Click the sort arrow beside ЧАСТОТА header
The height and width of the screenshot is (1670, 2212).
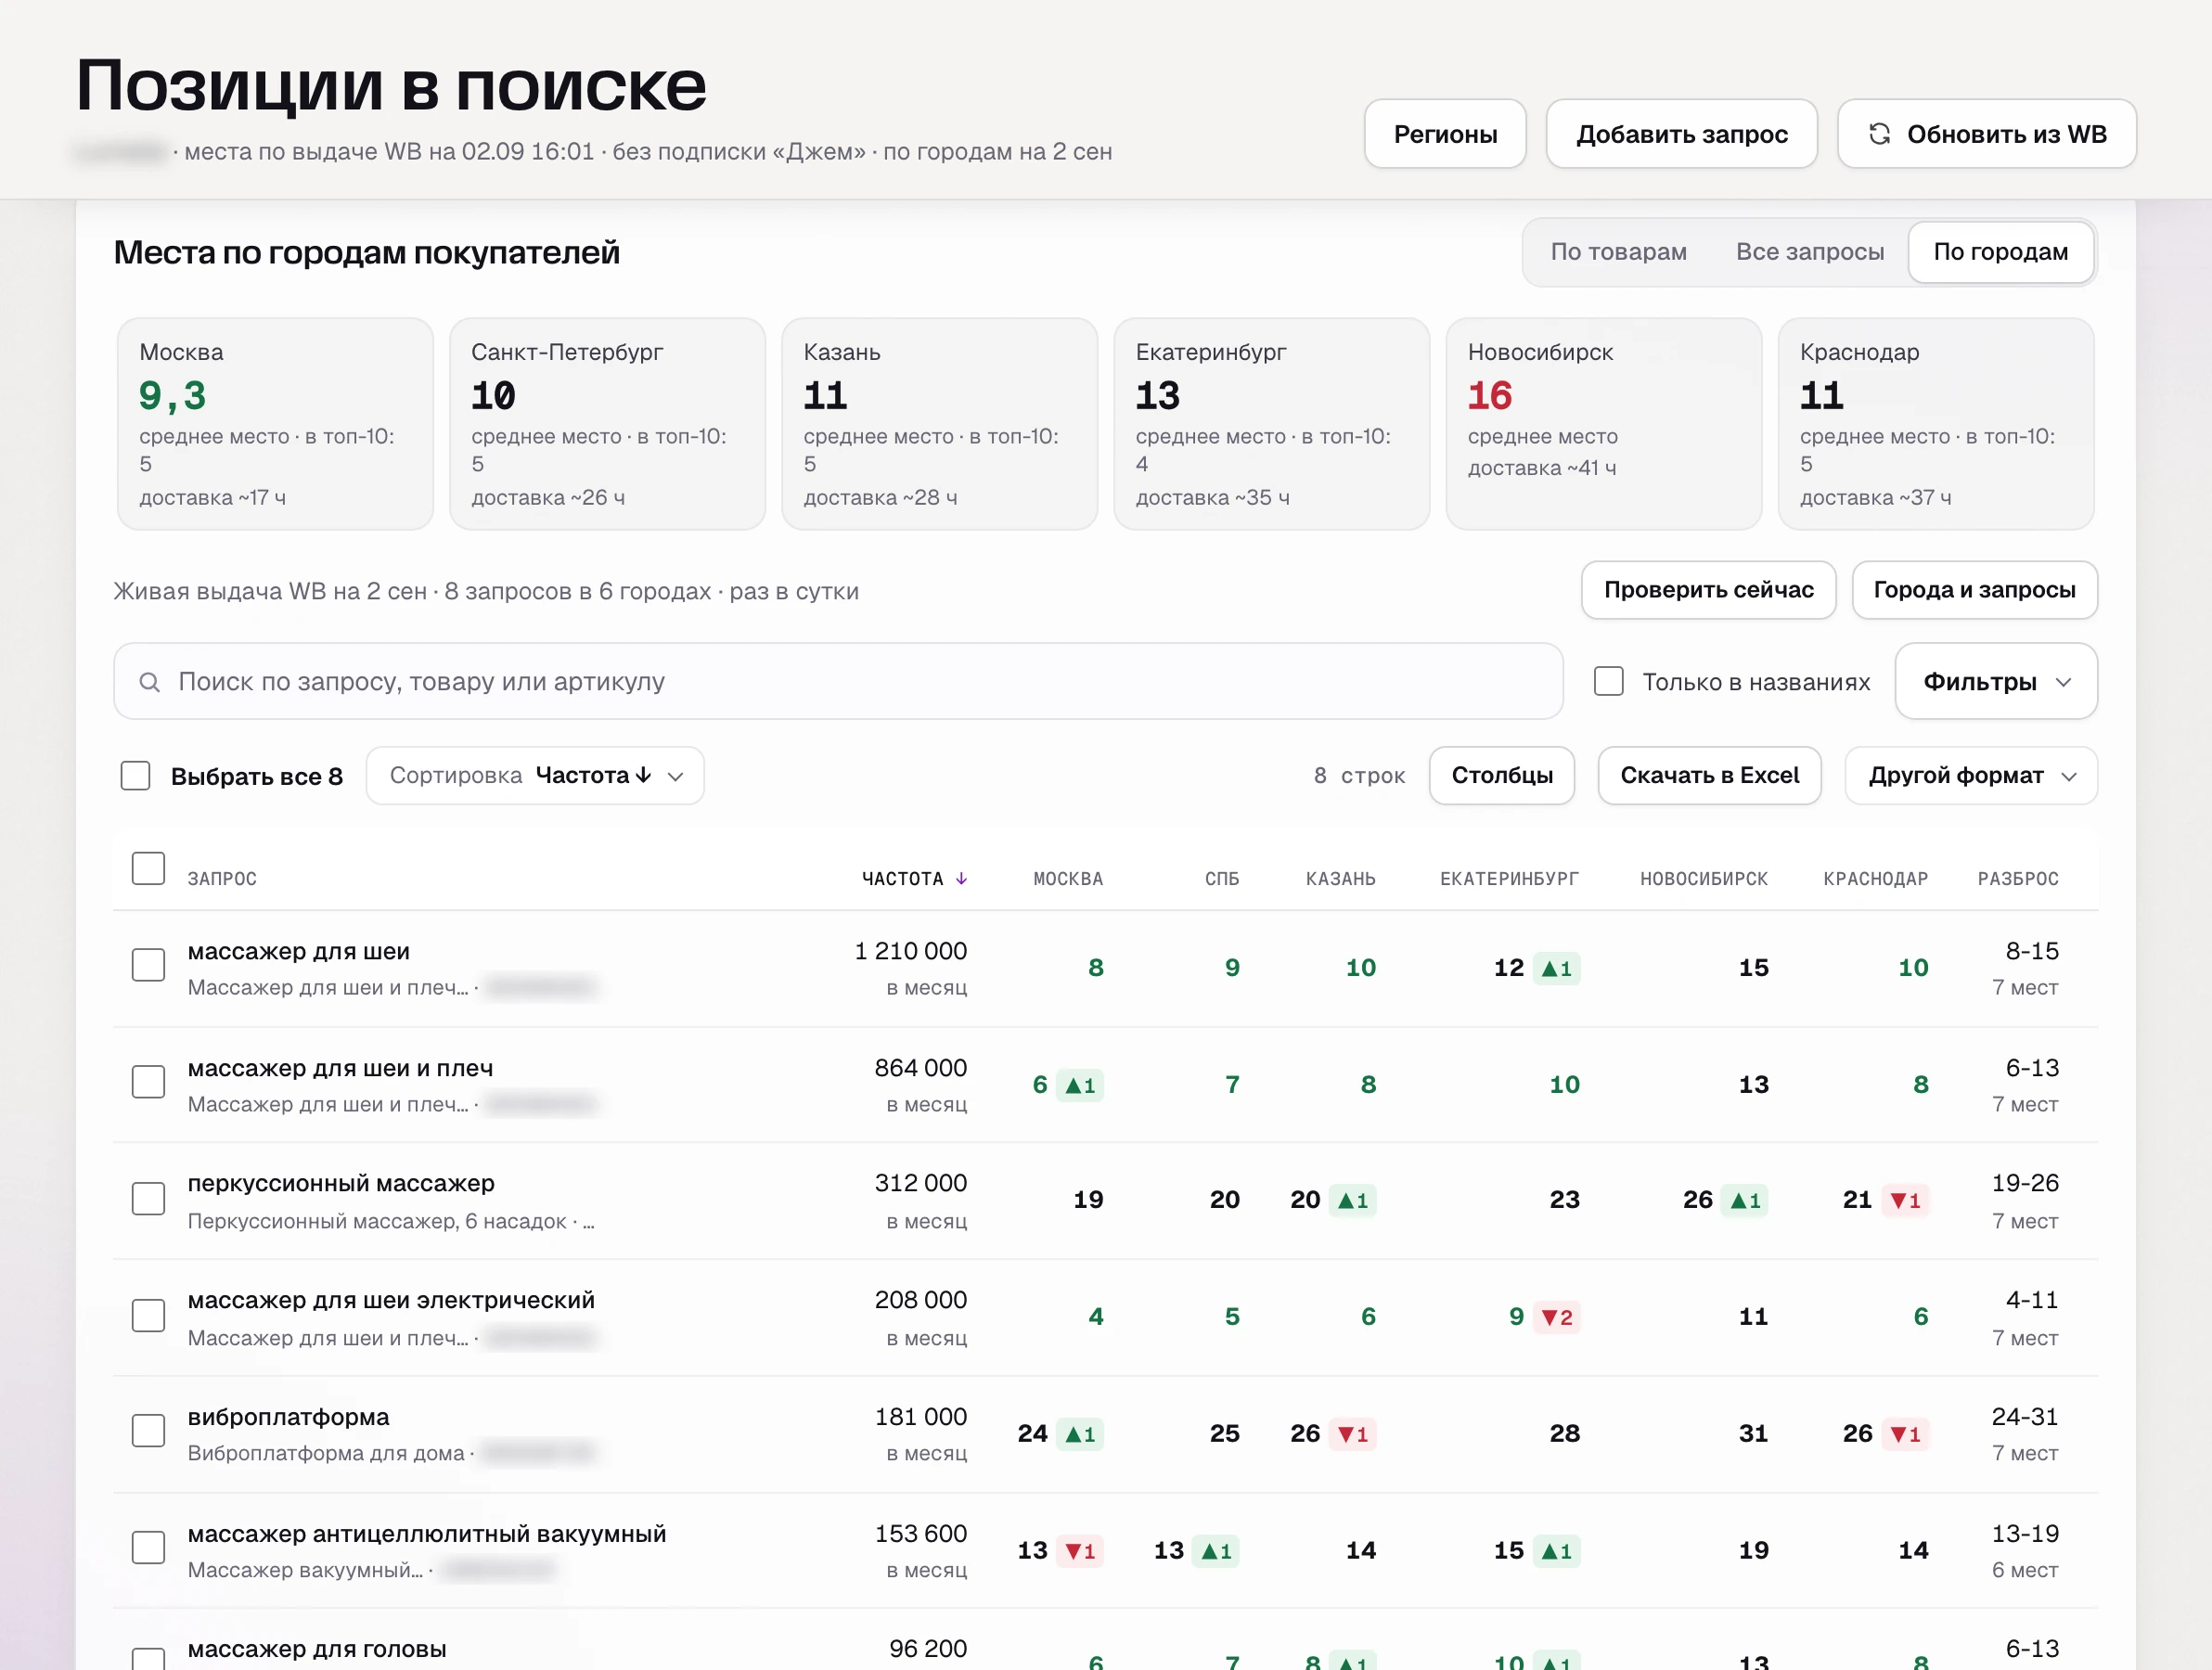(x=961, y=878)
